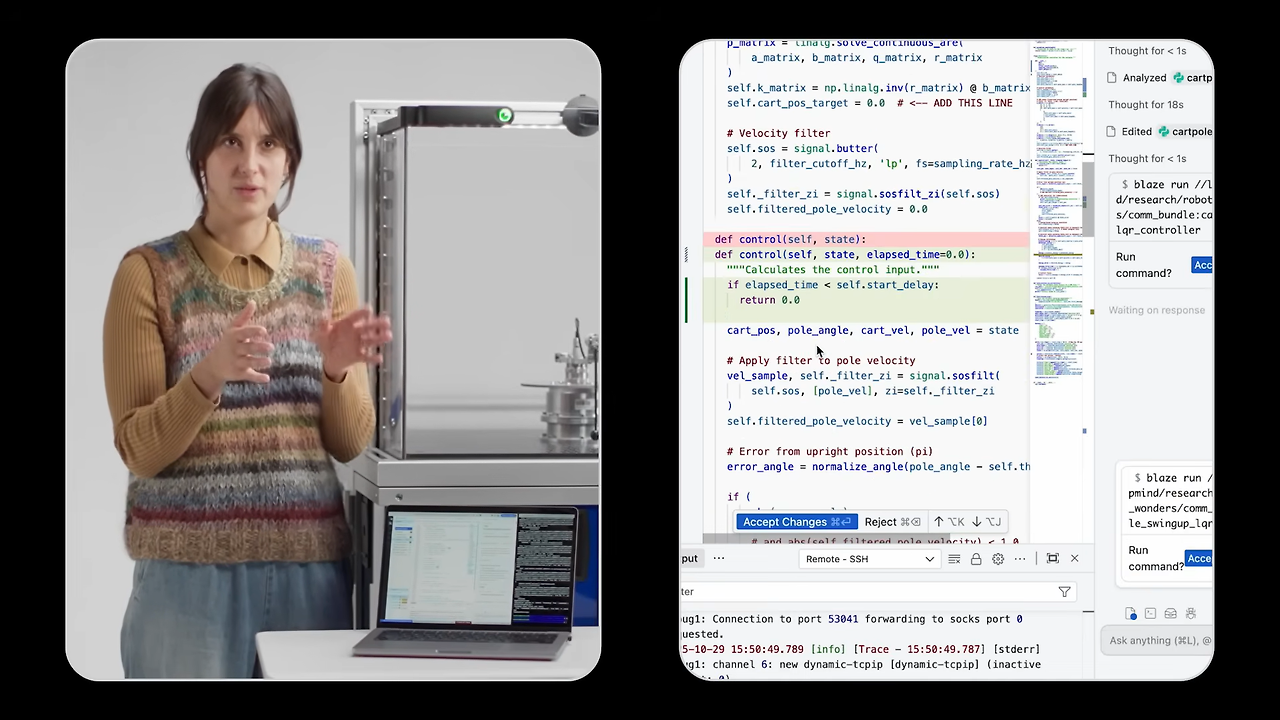Toggle output scroll lock padlock icon
The height and width of the screenshot is (720, 1280).
point(976,559)
